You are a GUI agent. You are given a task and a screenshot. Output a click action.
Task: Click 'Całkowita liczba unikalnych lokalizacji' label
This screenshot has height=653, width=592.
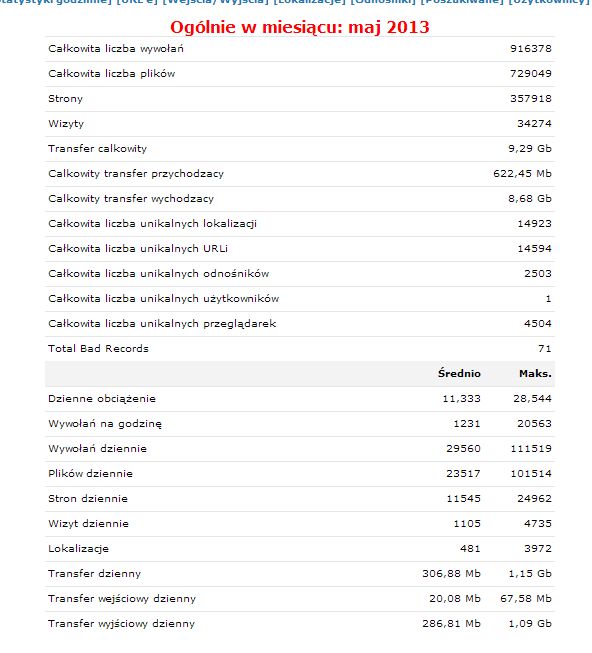[152, 224]
